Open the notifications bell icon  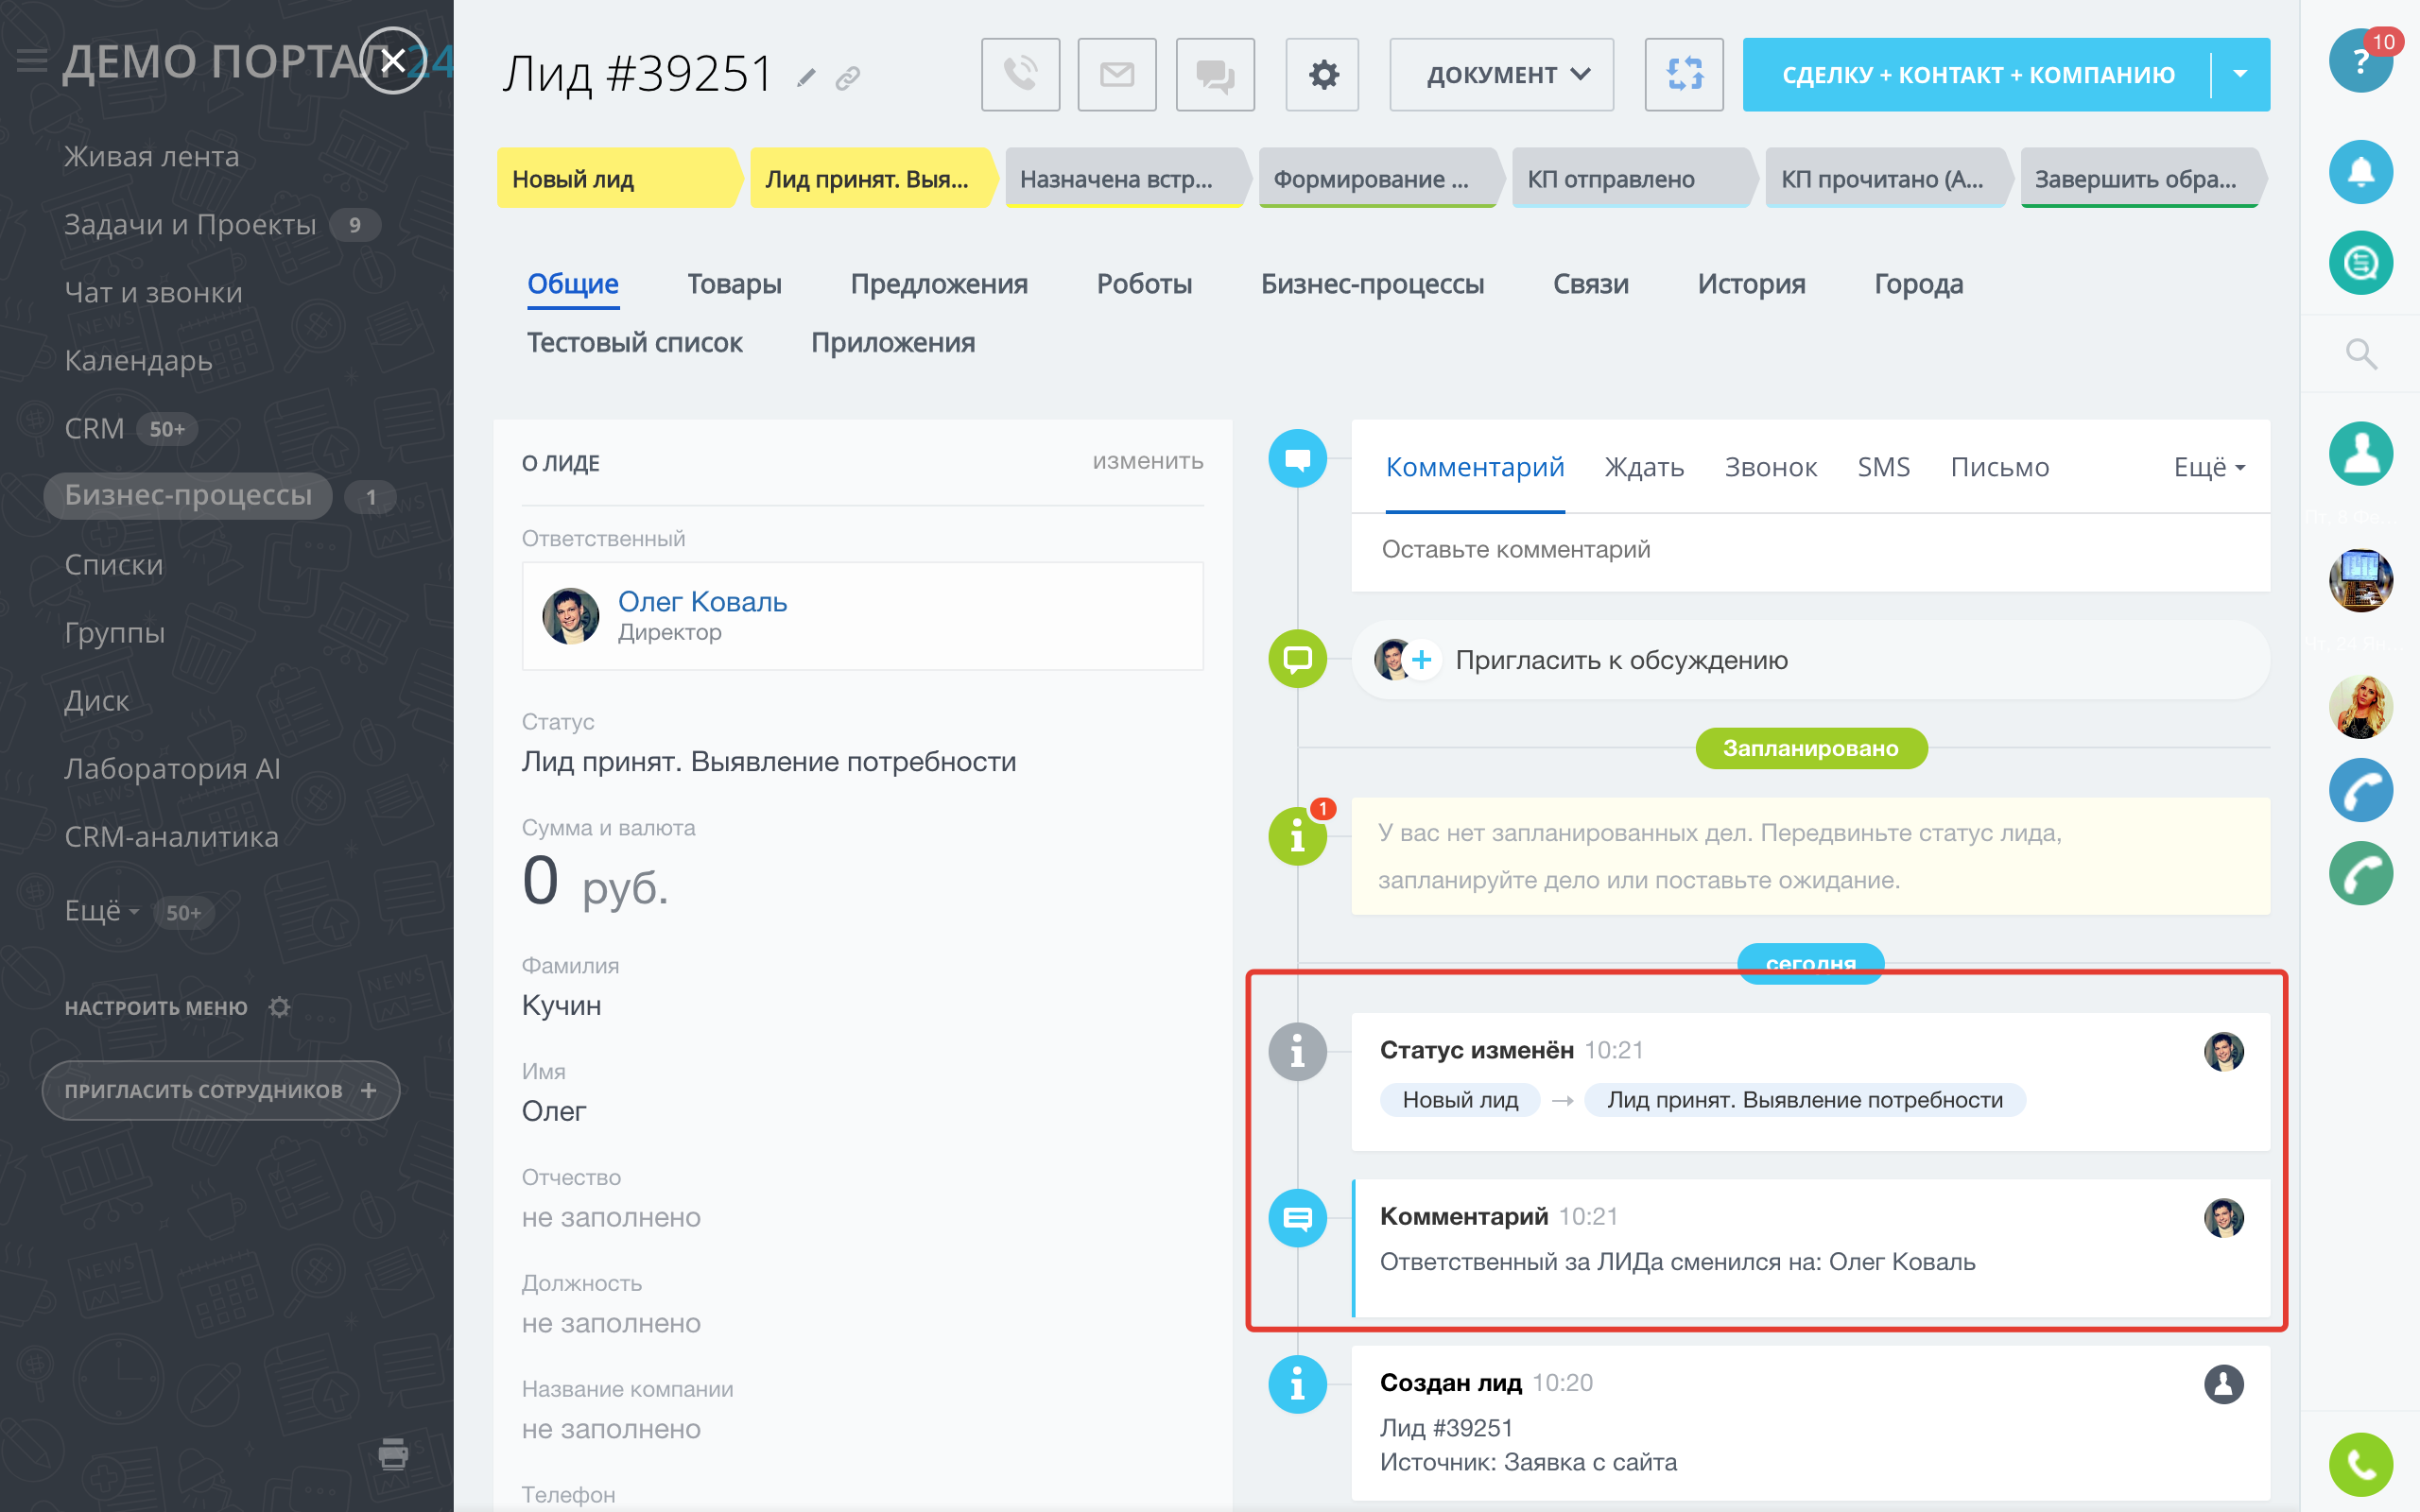(2360, 172)
